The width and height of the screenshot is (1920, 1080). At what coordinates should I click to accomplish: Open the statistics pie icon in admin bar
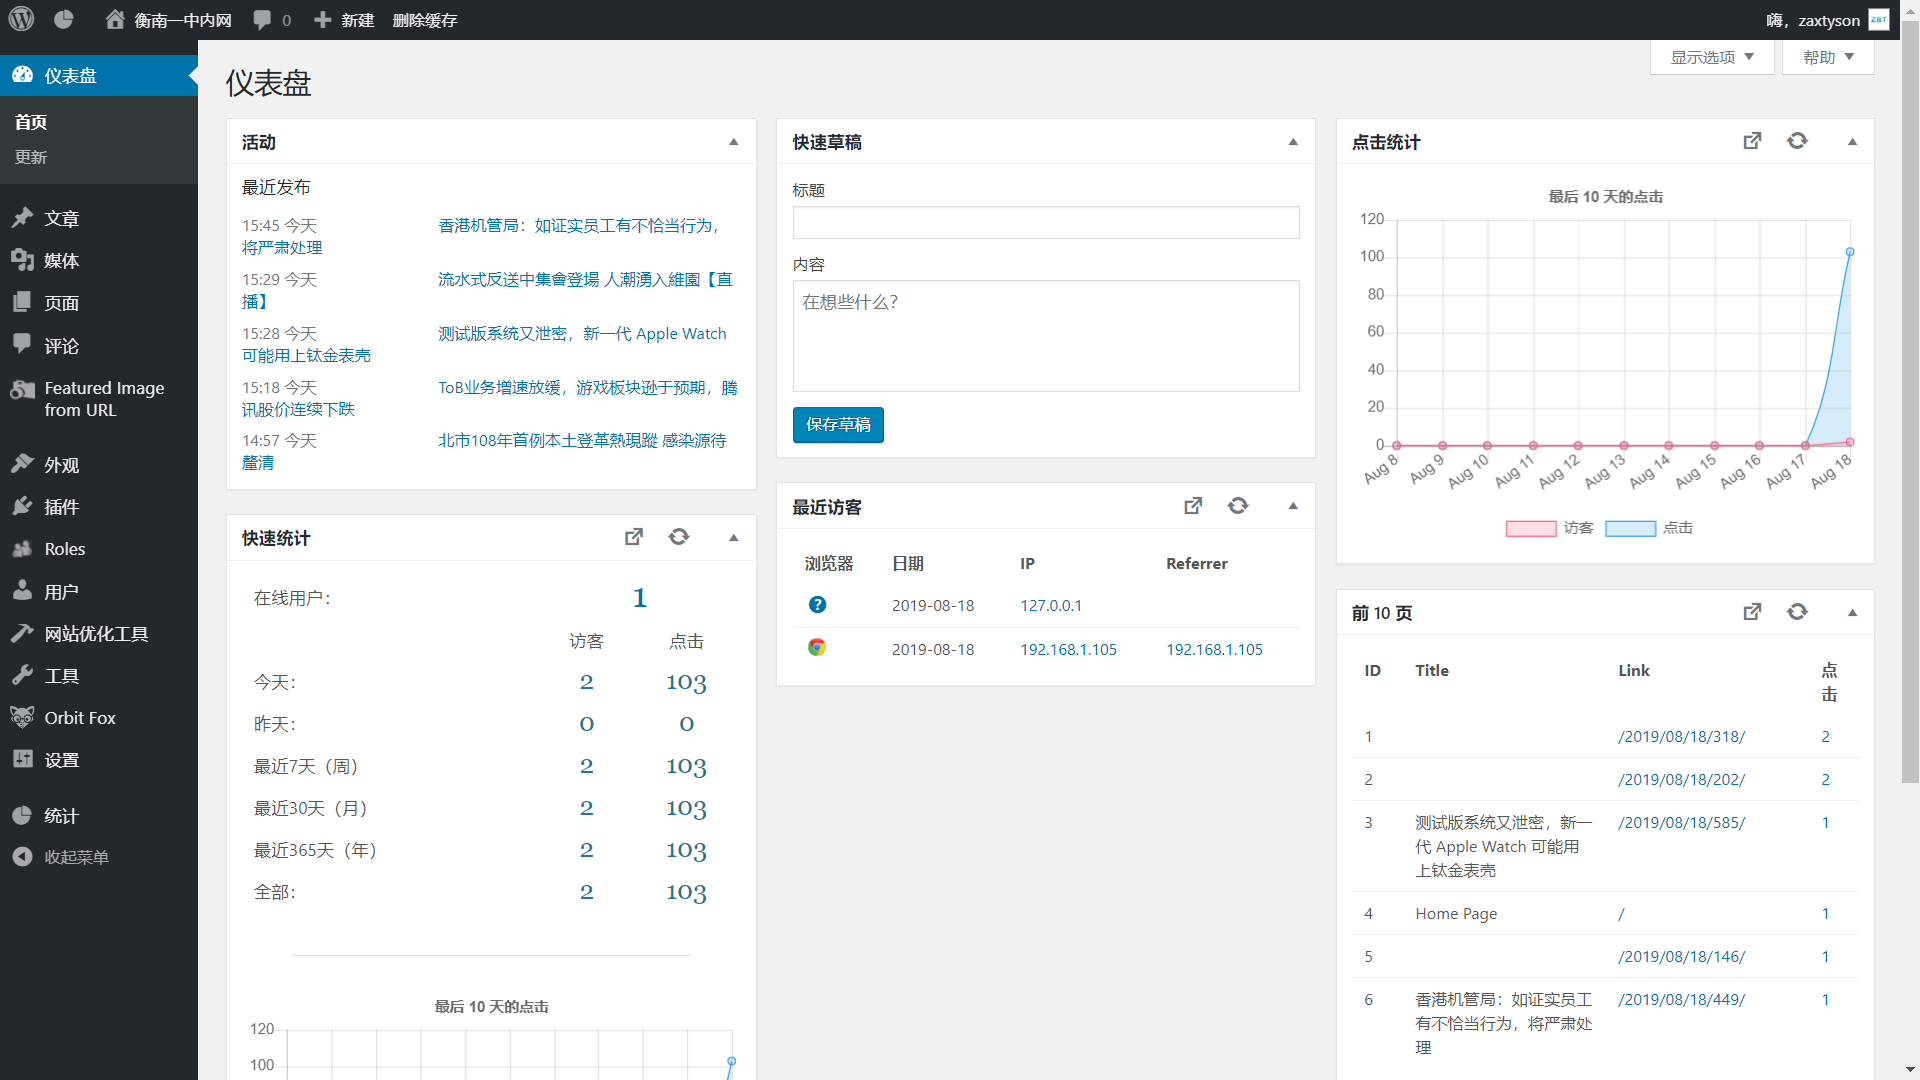point(63,19)
